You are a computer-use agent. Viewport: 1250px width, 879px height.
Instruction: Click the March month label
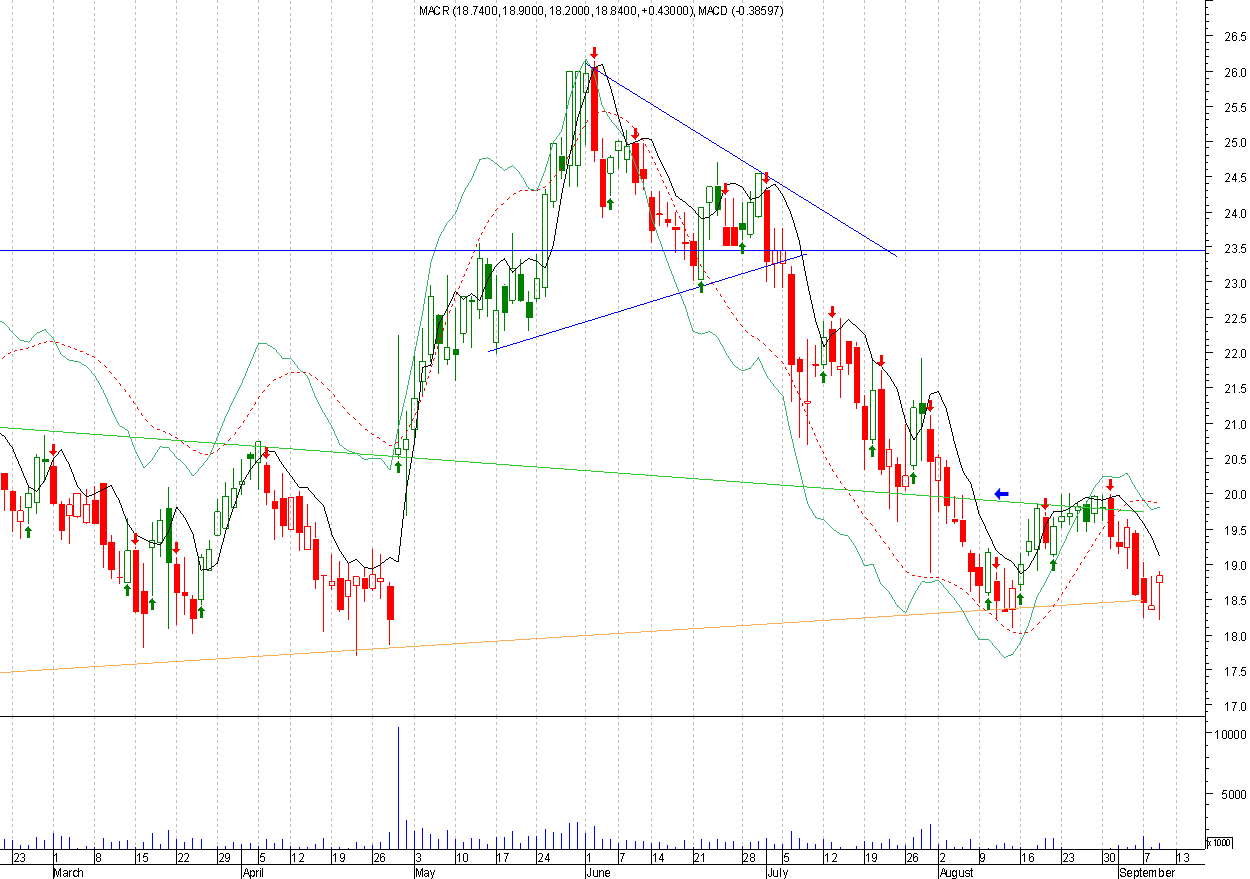[x=69, y=872]
